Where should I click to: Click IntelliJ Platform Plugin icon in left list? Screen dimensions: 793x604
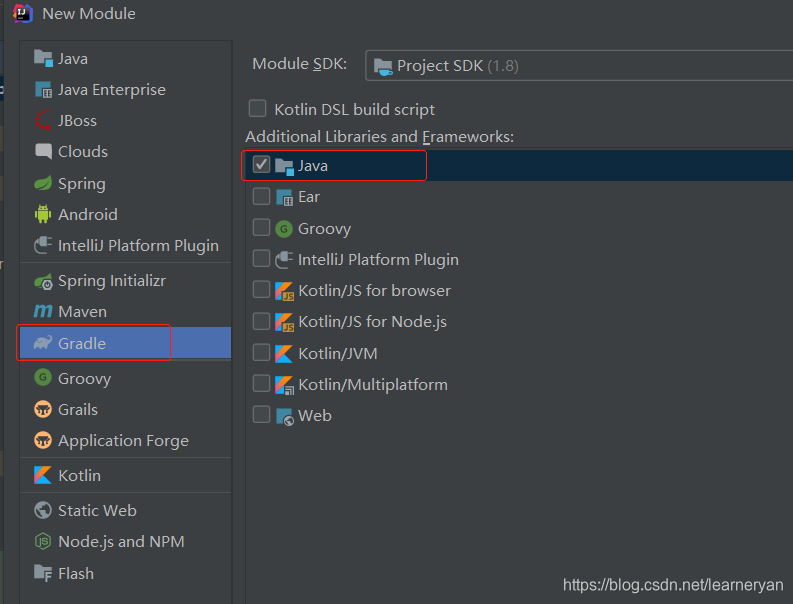pos(43,245)
